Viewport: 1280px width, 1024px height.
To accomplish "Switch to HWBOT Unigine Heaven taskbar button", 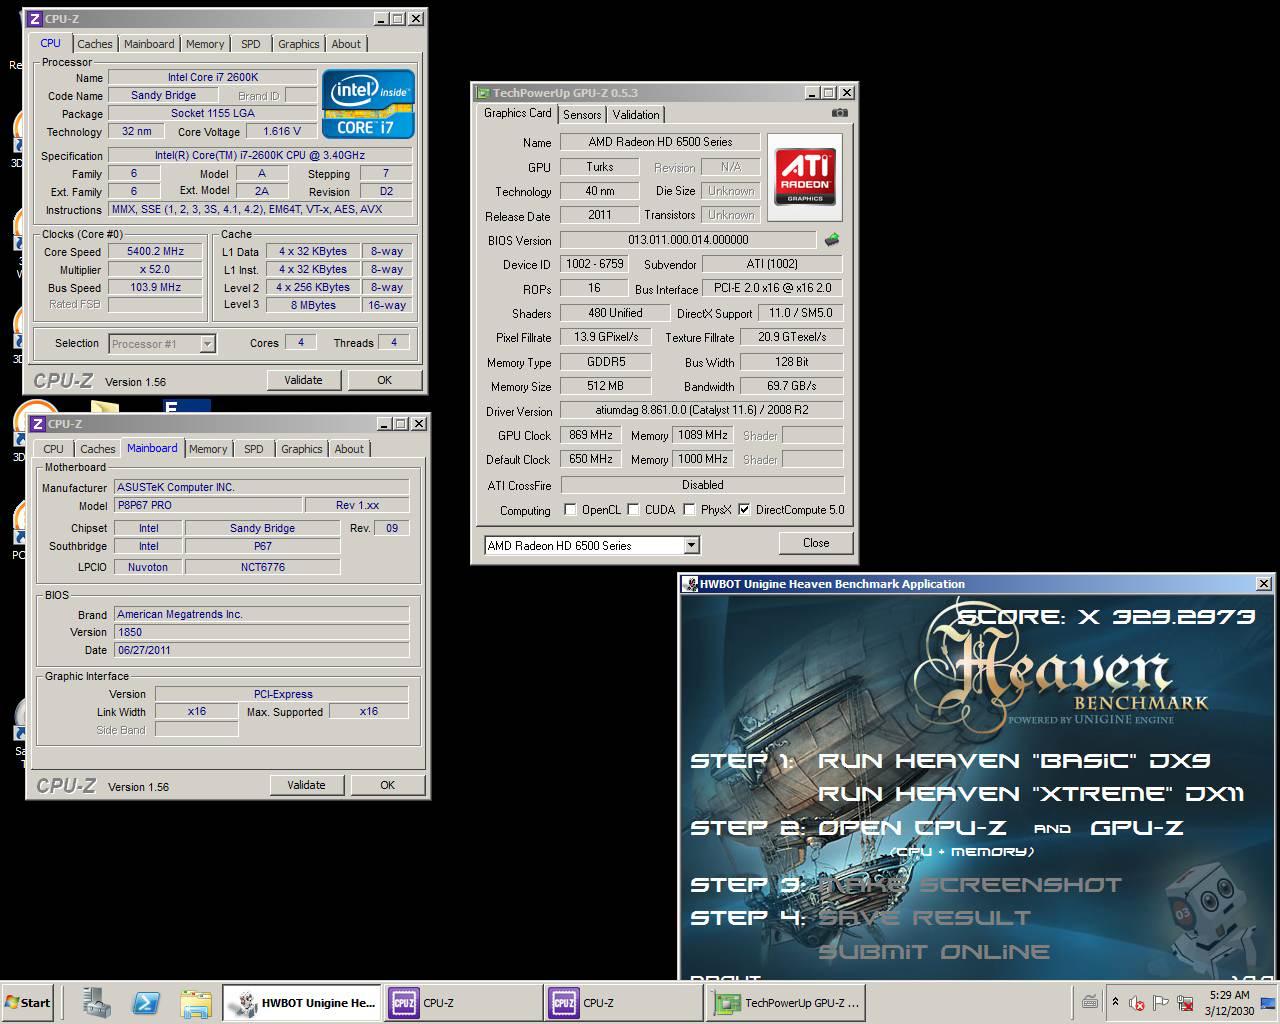I will tap(301, 1003).
